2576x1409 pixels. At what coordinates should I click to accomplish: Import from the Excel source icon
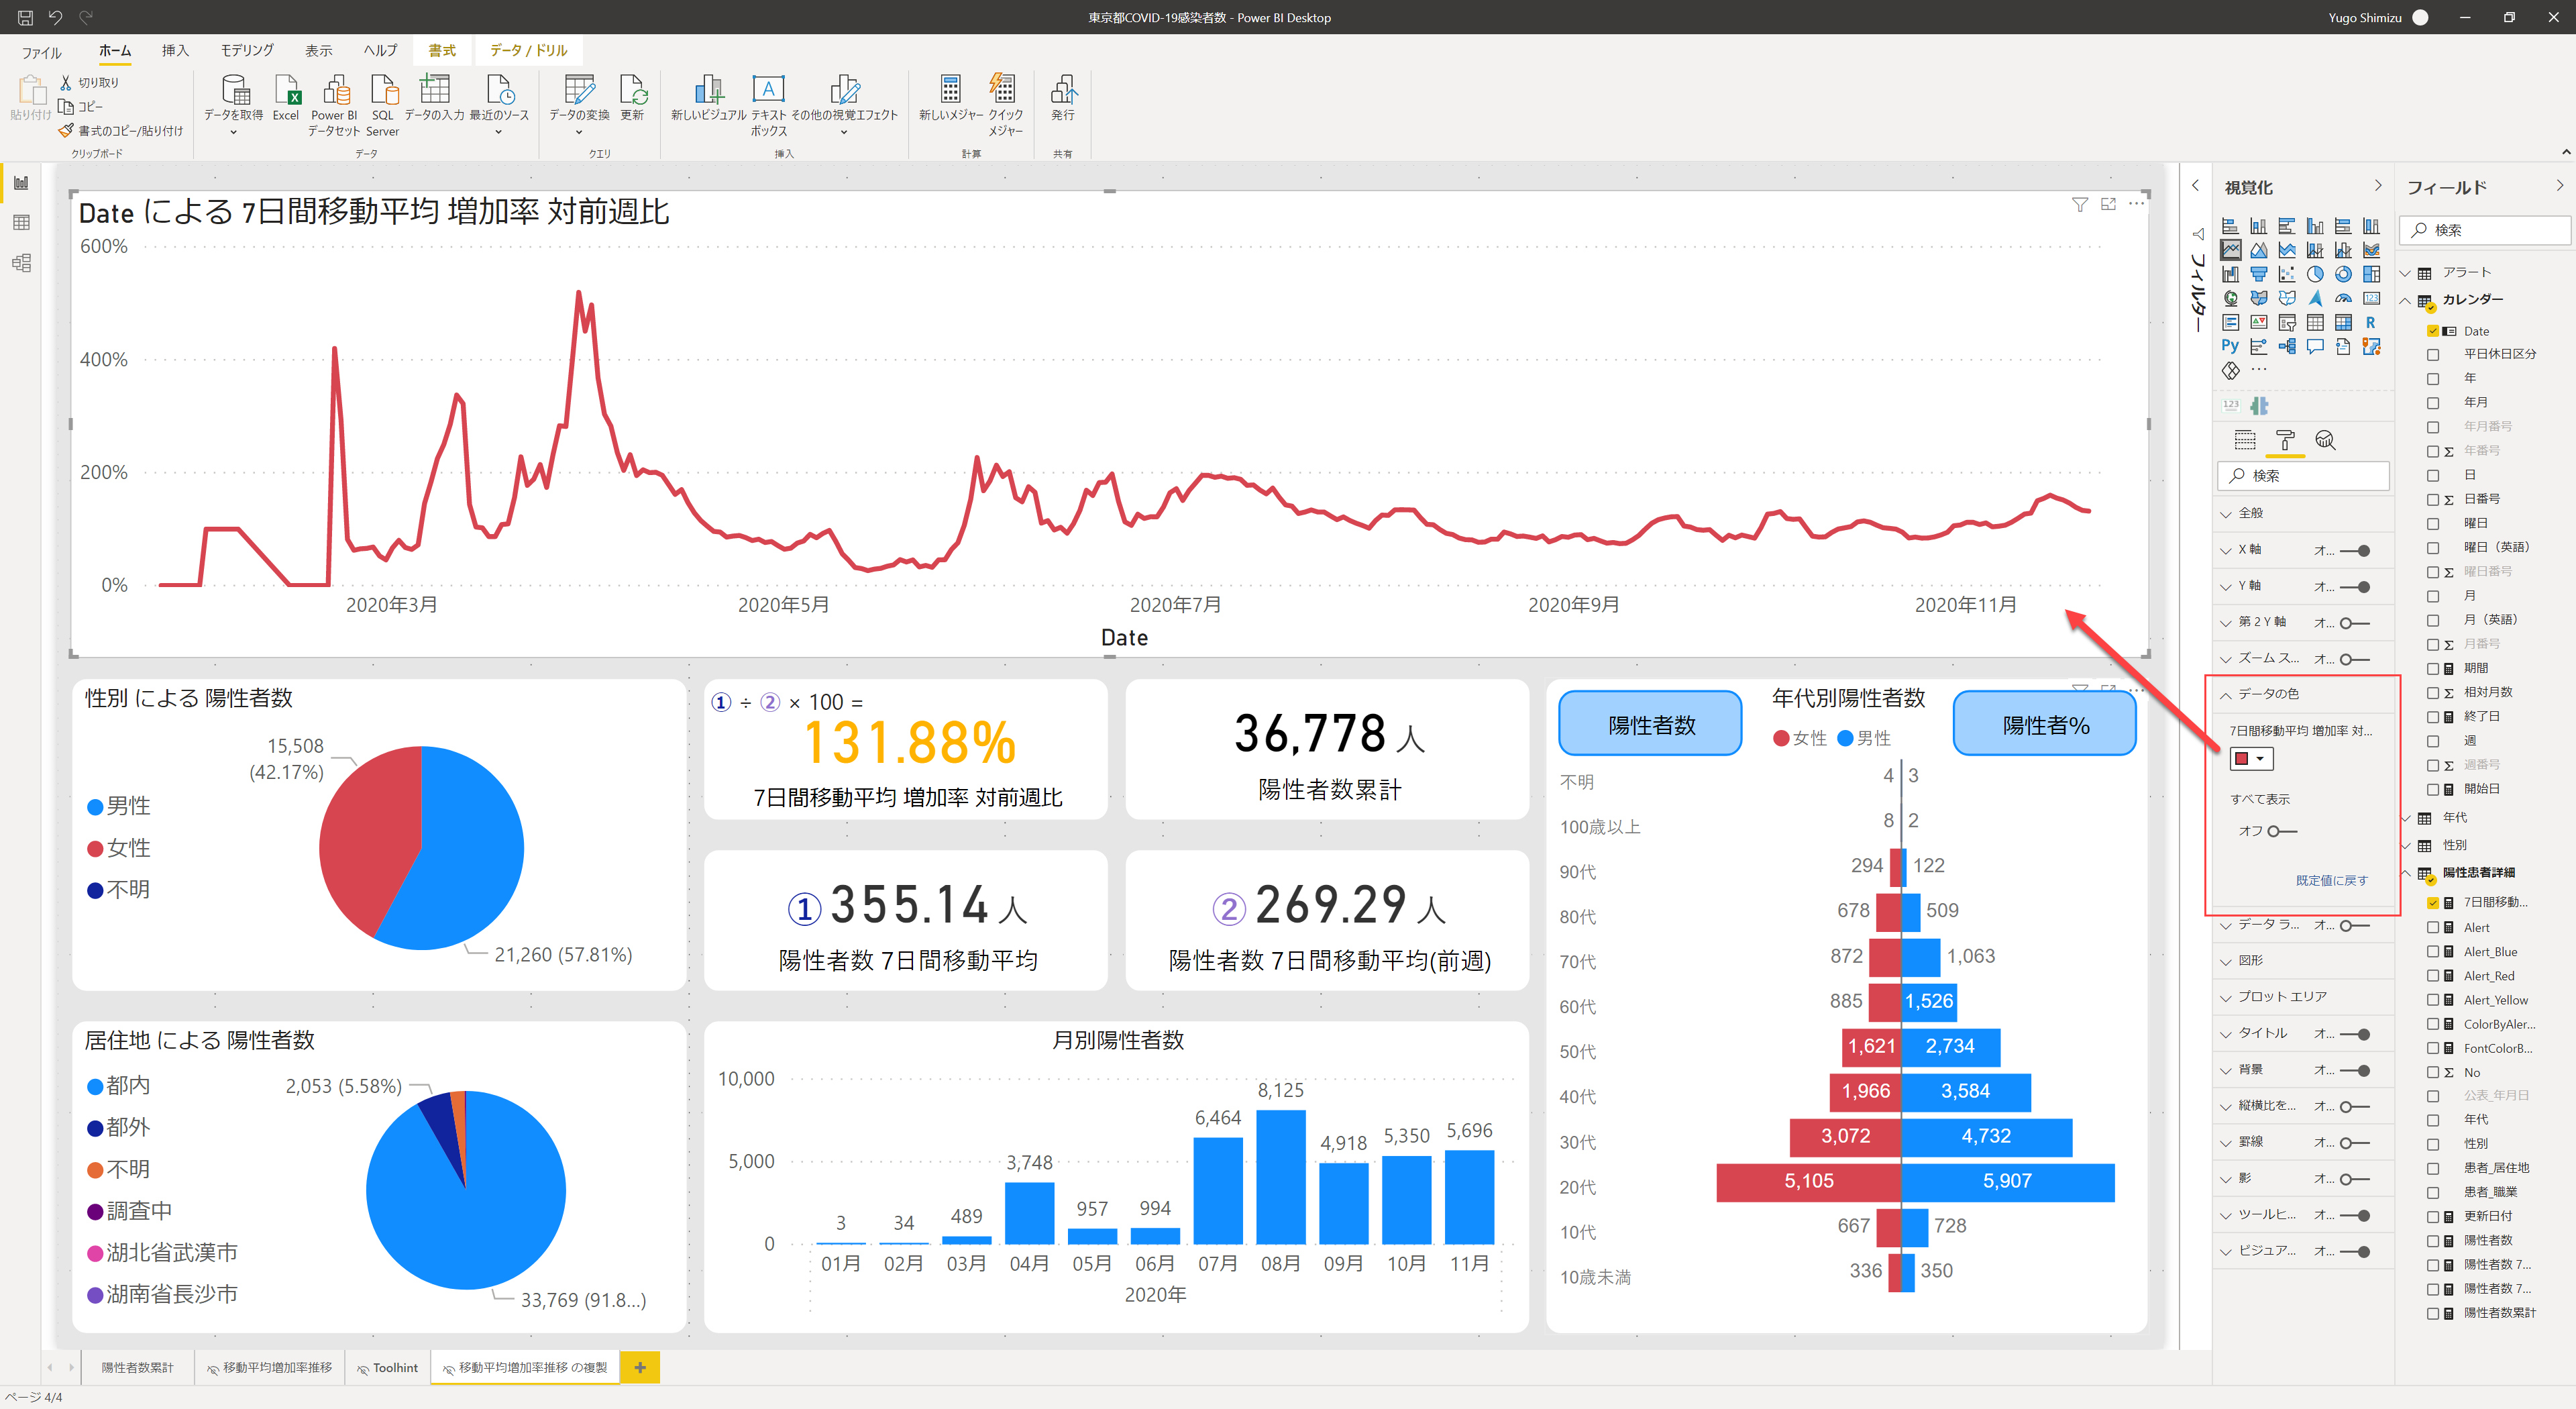pyautogui.click(x=286, y=90)
